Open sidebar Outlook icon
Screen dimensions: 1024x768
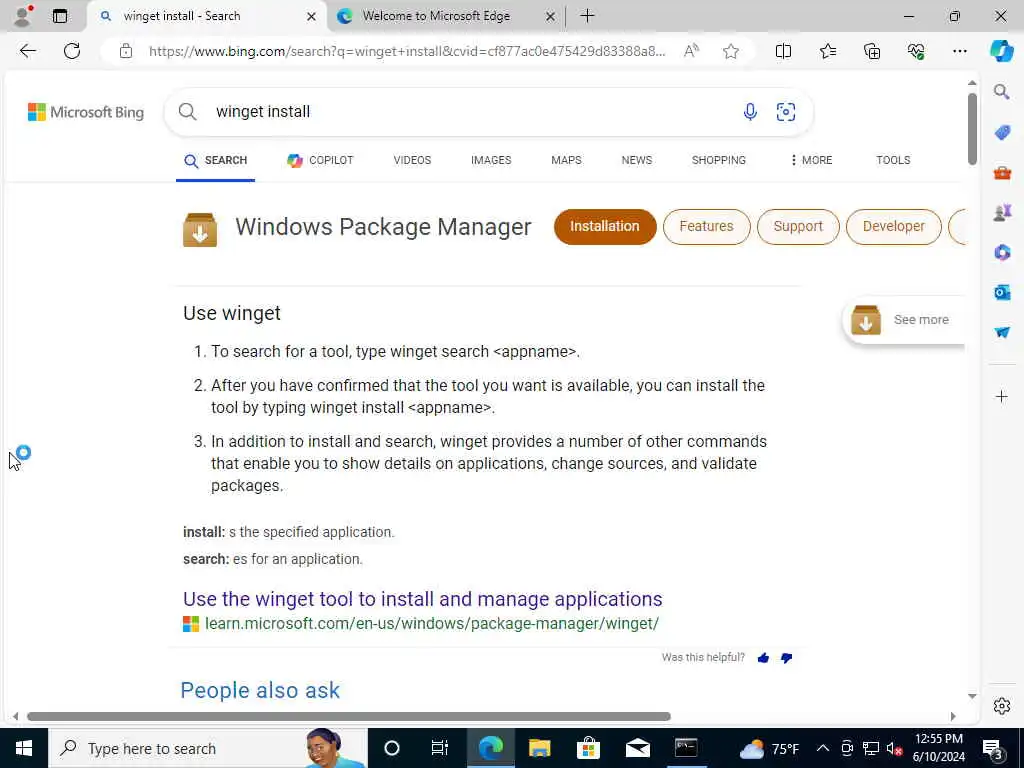click(1002, 292)
